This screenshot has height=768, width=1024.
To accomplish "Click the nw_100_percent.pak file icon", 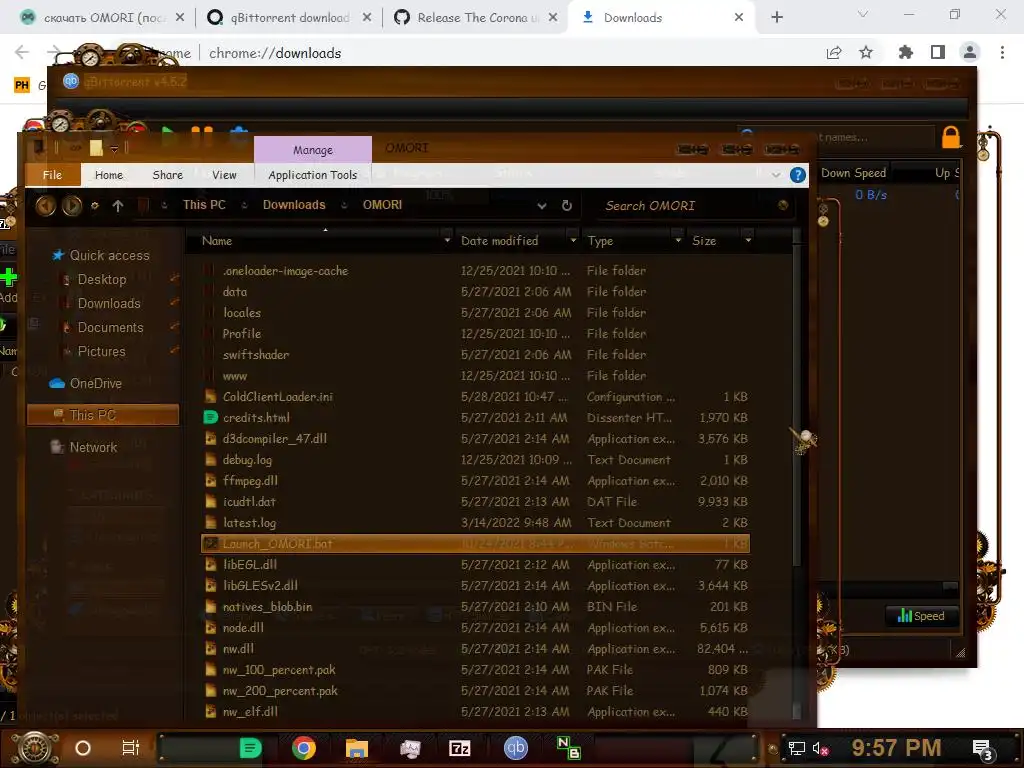I will point(210,669).
